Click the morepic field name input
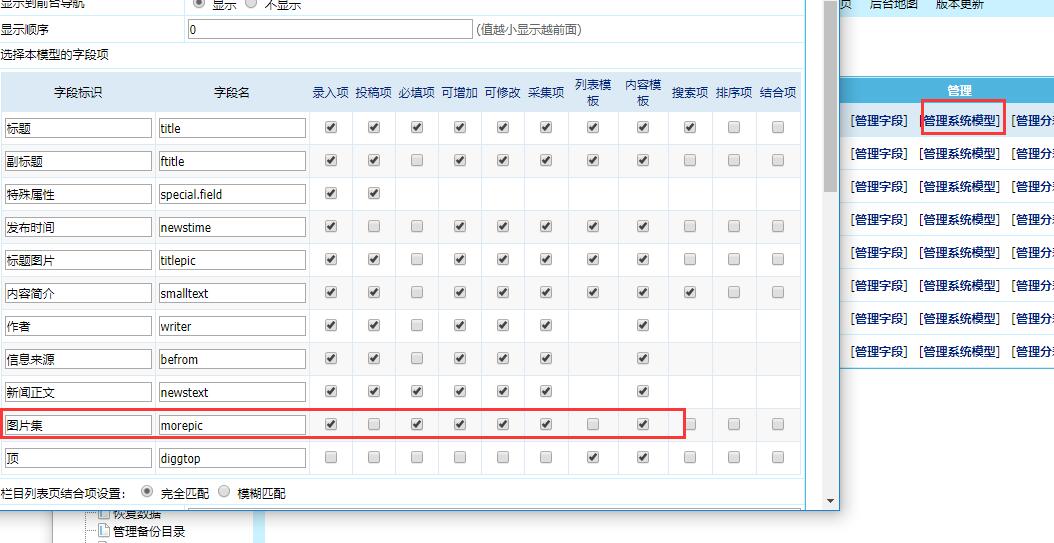1054x543 pixels. tap(232, 425)
